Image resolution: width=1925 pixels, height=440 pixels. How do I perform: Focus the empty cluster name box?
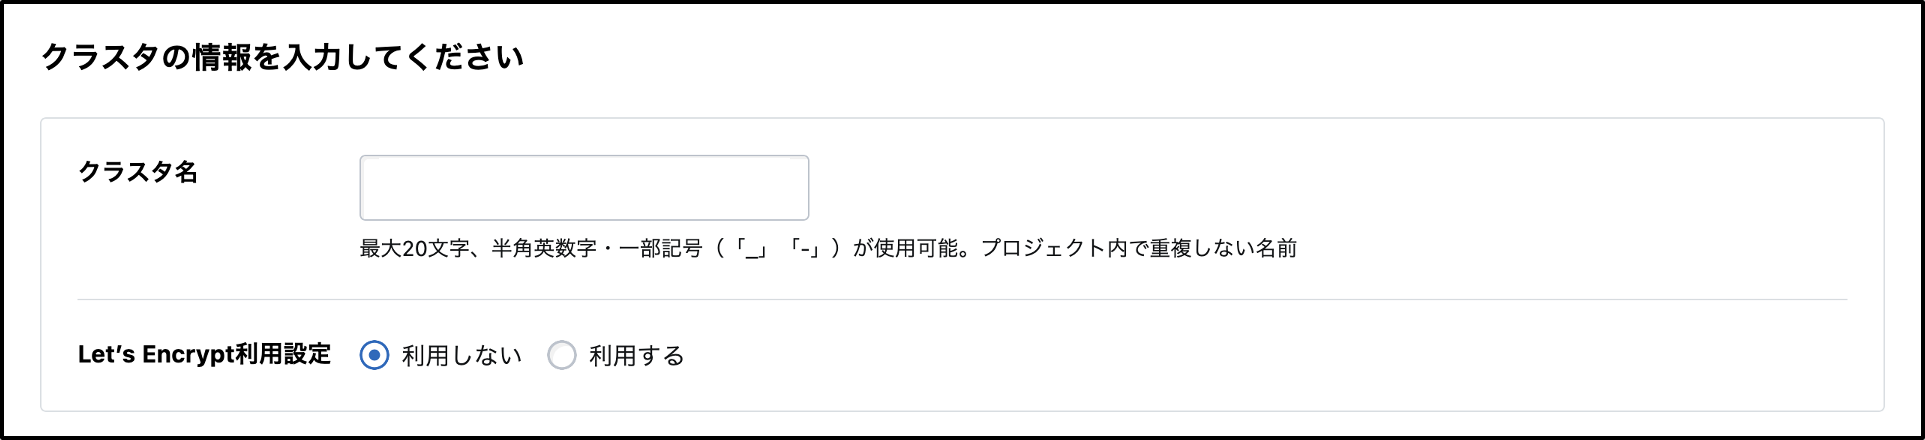click(x=584, y=188)
